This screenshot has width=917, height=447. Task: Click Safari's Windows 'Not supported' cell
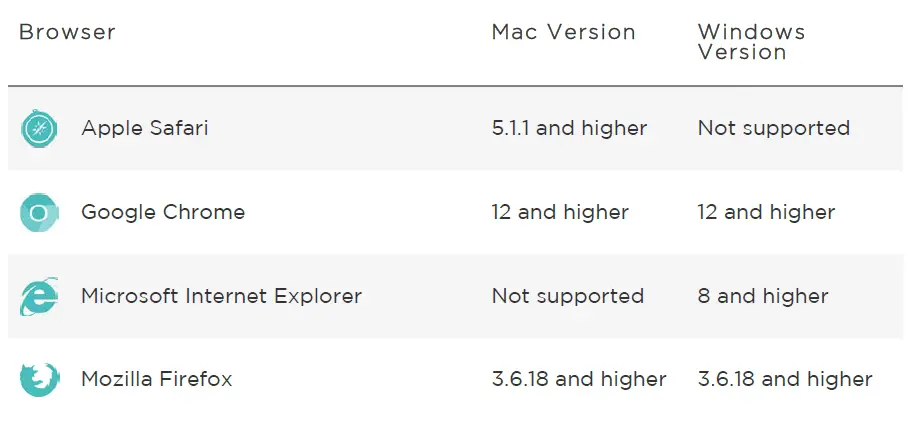click(774, 128)
